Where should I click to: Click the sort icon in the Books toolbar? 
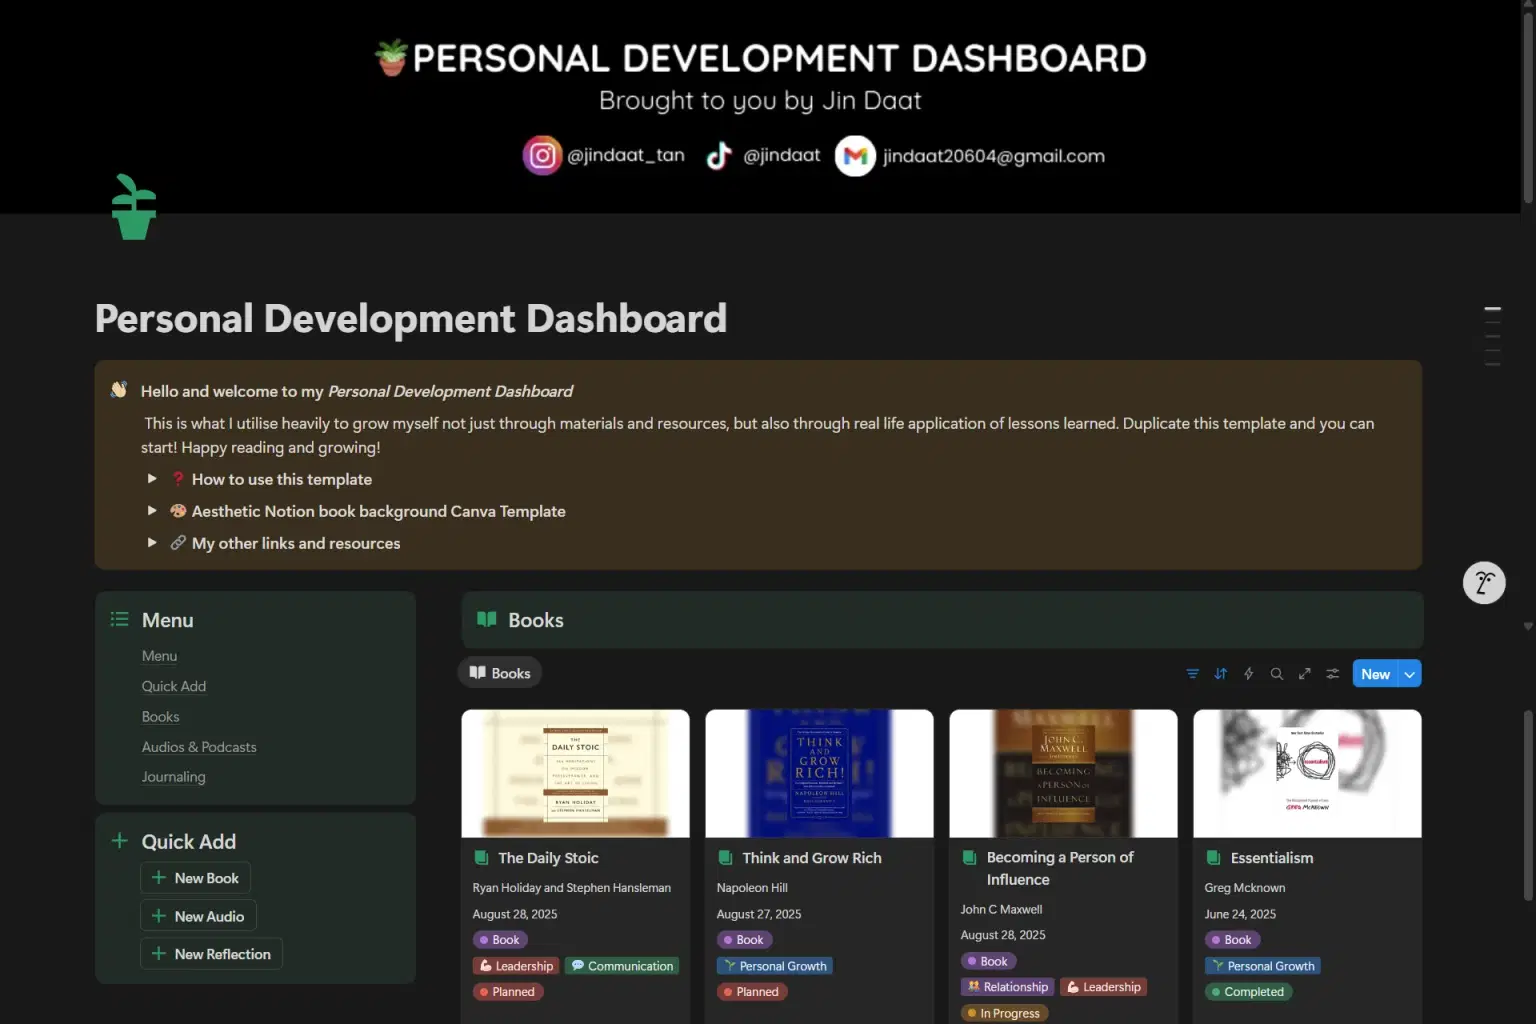(x=1220, y=673)
